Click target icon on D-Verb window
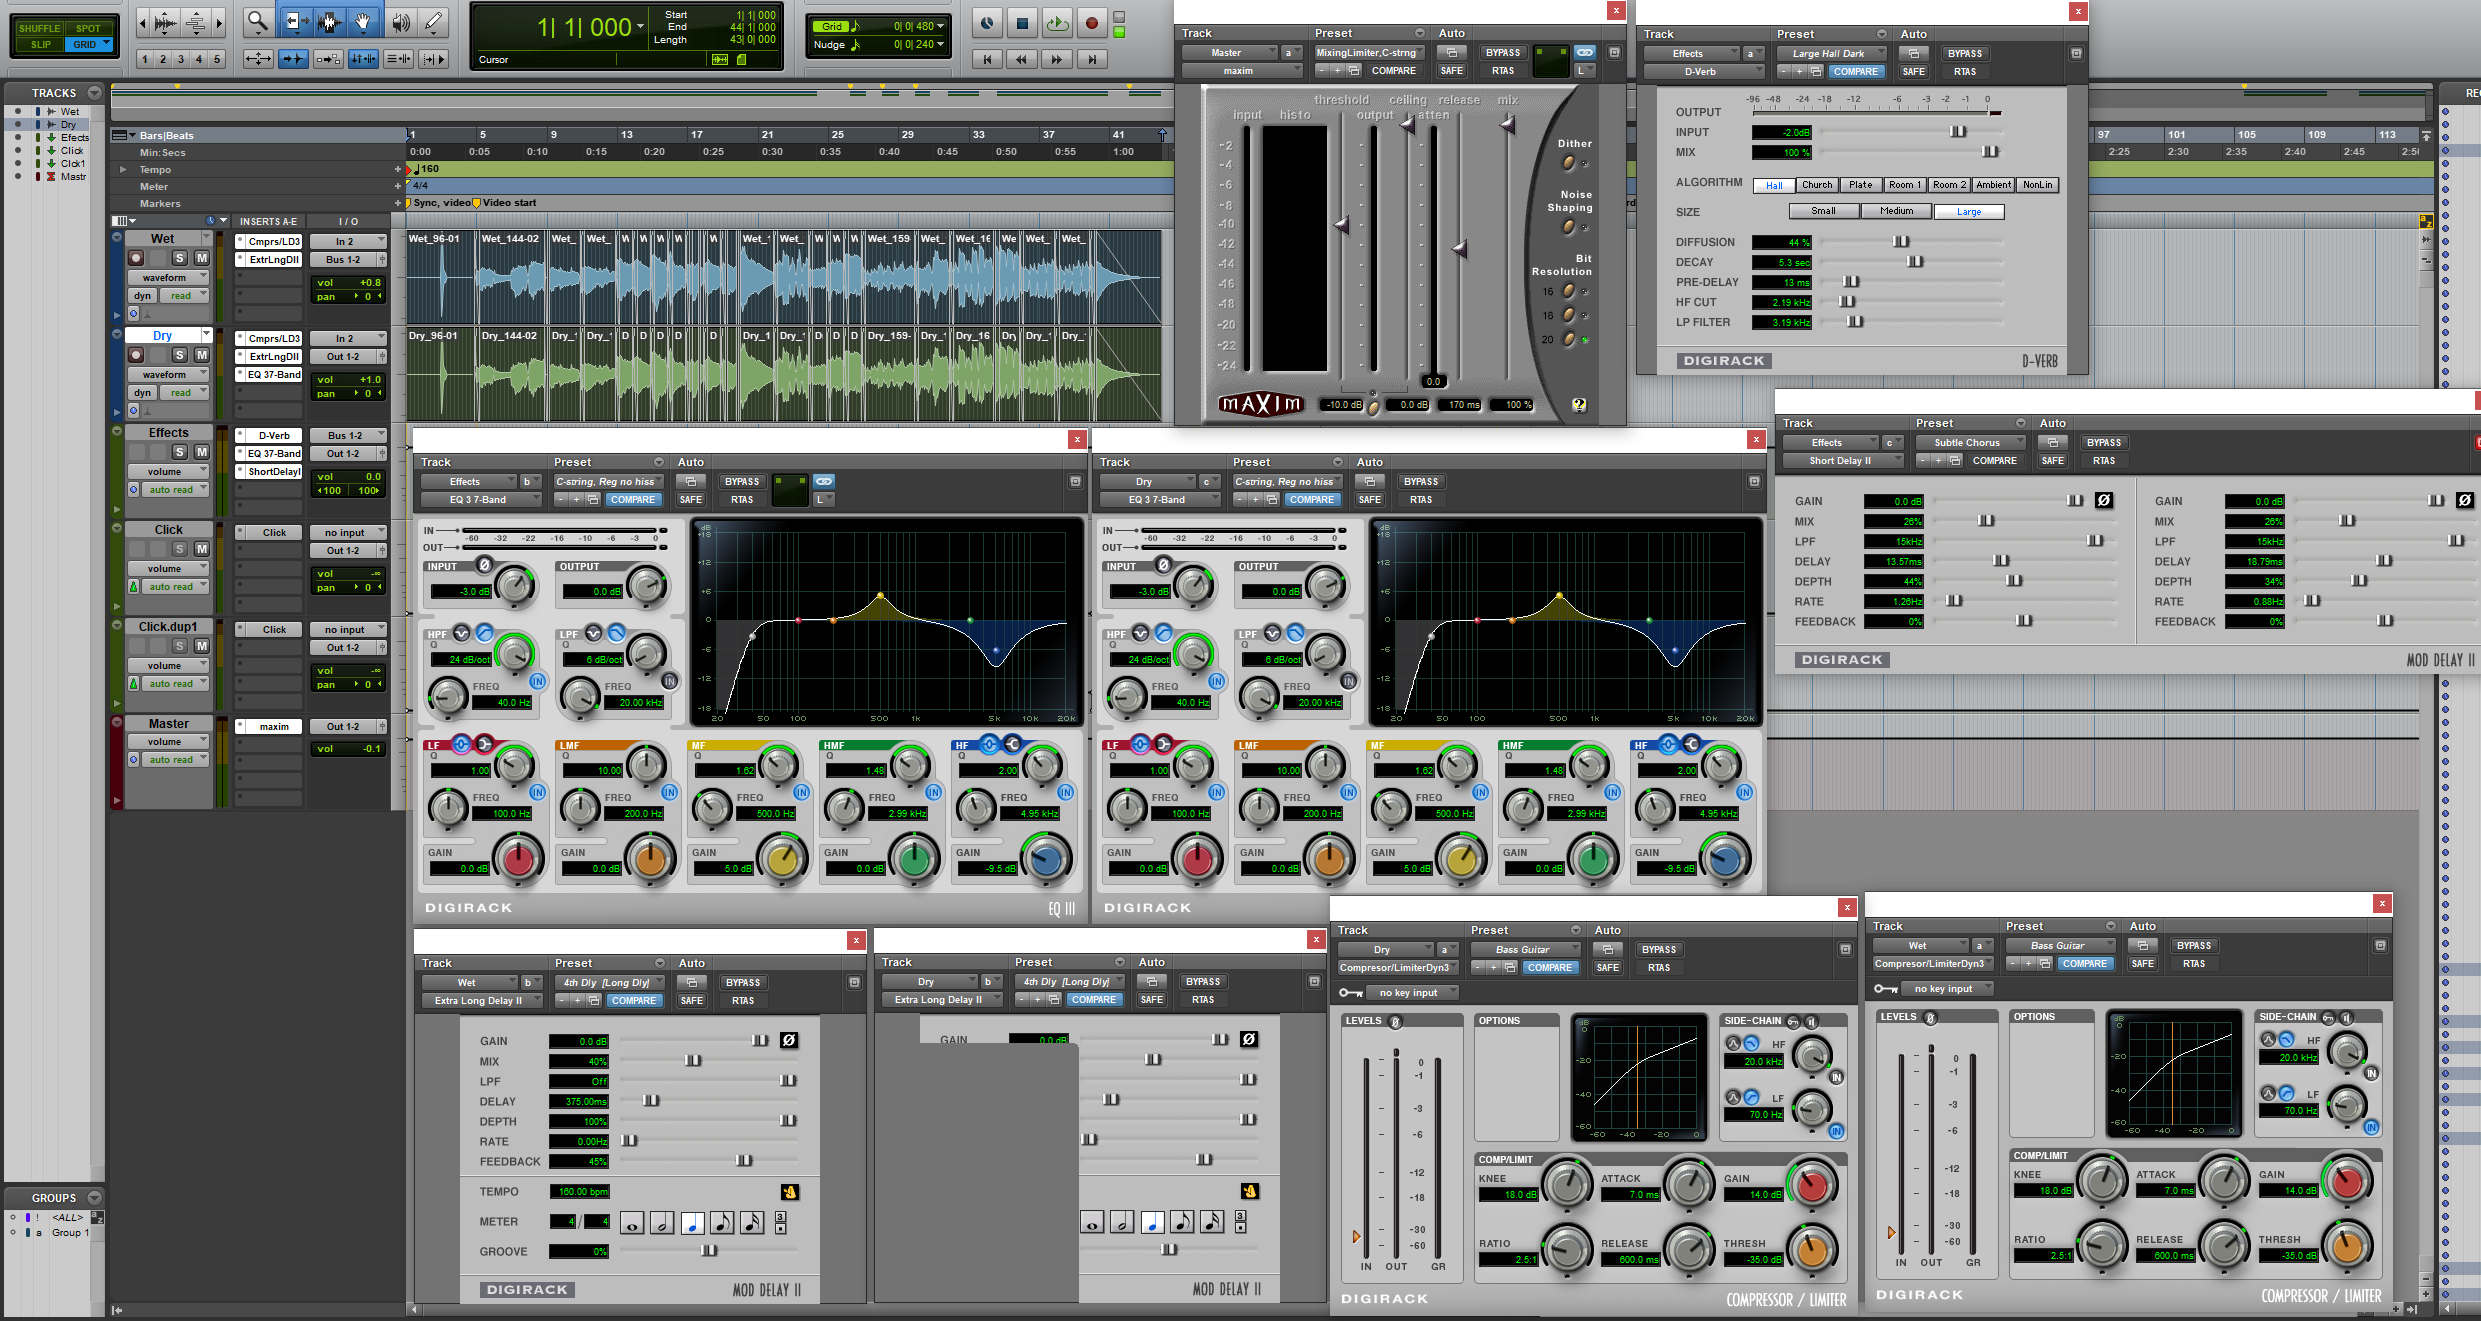2481x1321 pixels. (2076, 53)
